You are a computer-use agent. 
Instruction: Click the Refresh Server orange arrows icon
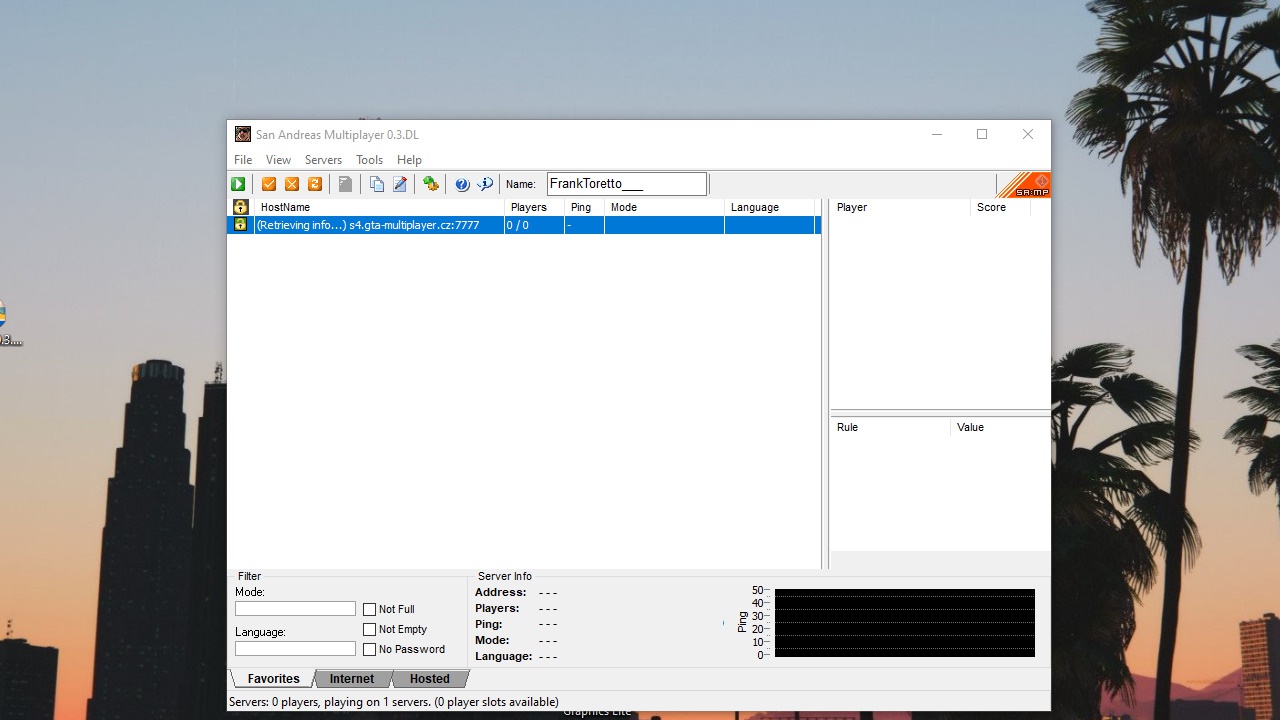click(315, 184)
